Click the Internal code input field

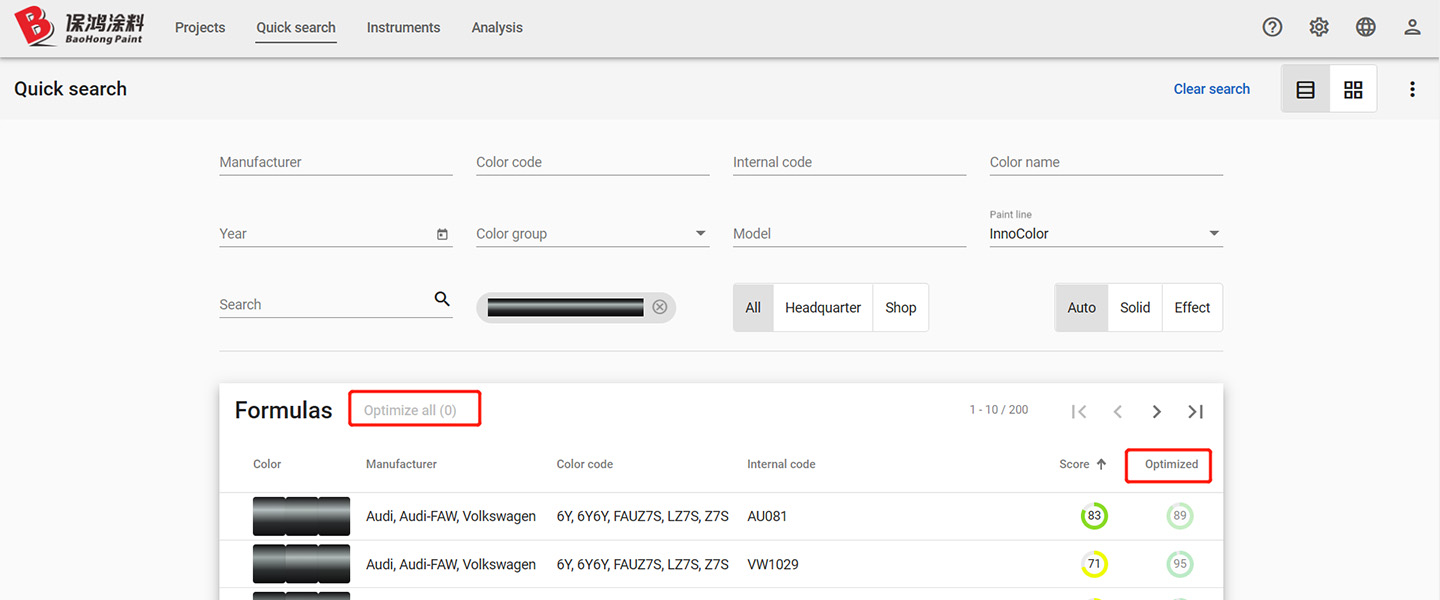[849, 162]
